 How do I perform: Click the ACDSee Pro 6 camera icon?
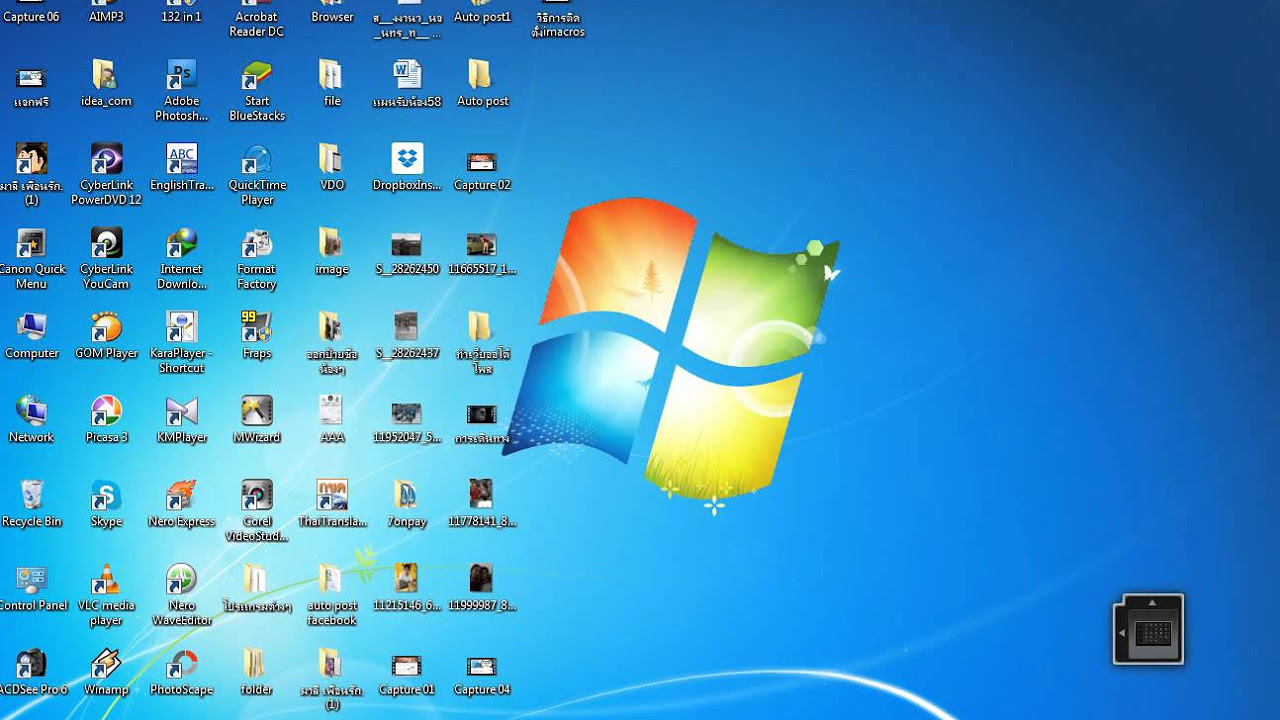(x=31, y=664)
